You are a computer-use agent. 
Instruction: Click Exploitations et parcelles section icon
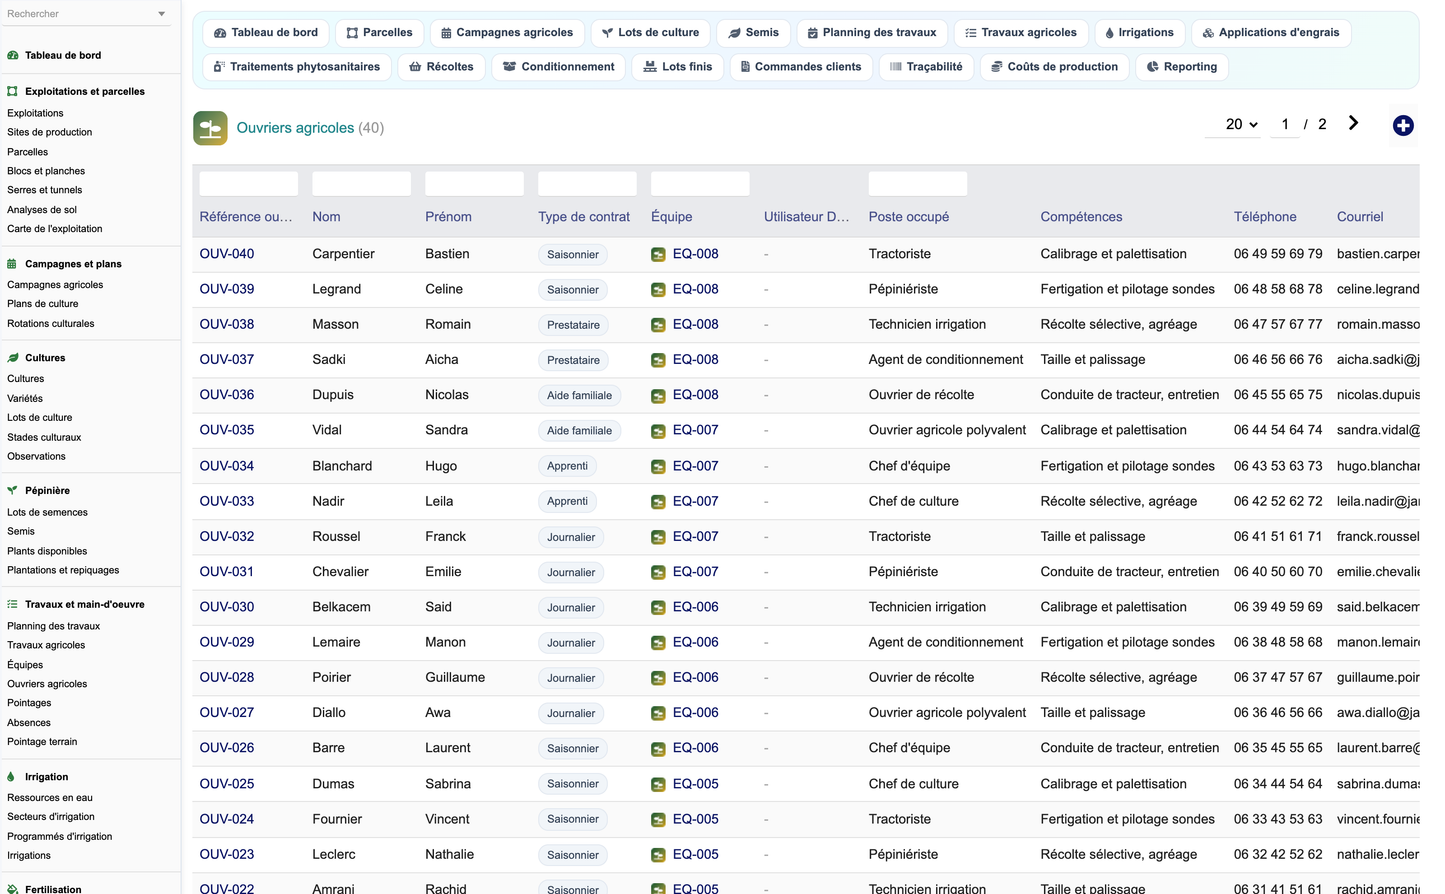[13, 91]
